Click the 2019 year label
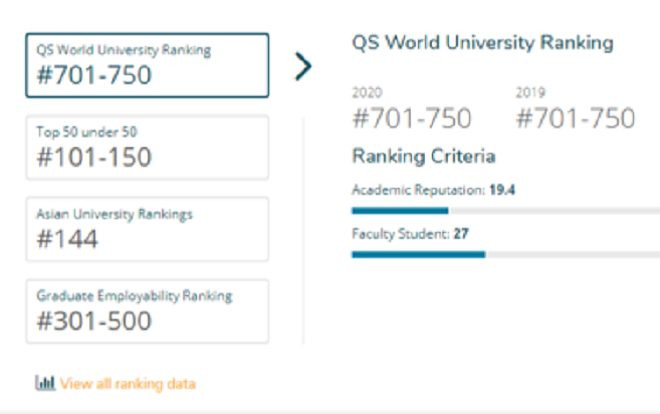Image resolution: width=660 pixels, height=414 pixels. click(x=530, y=92)
